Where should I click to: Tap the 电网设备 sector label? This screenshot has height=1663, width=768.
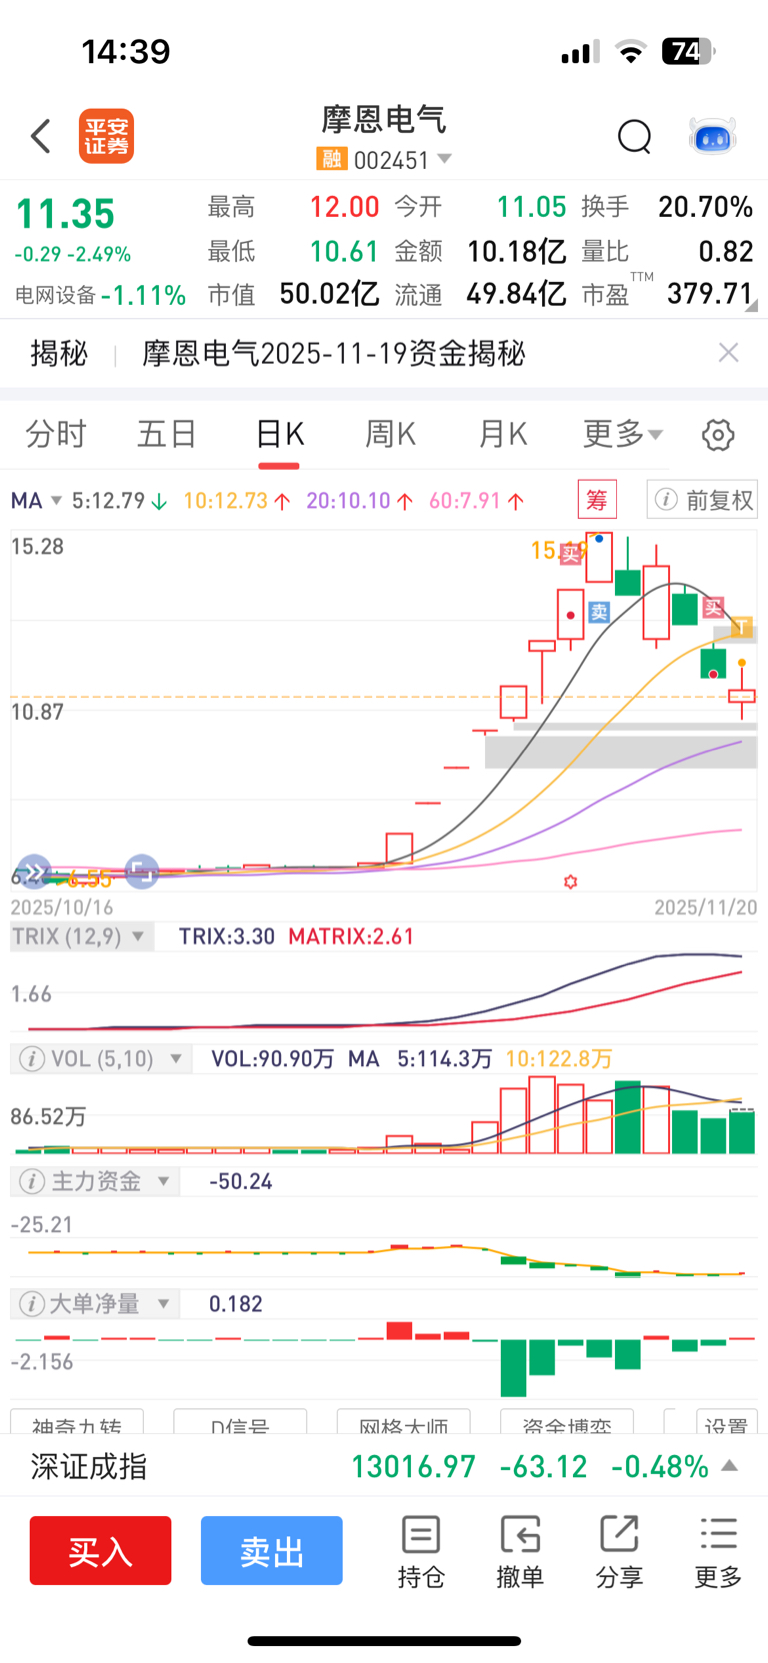pos(55,295)
